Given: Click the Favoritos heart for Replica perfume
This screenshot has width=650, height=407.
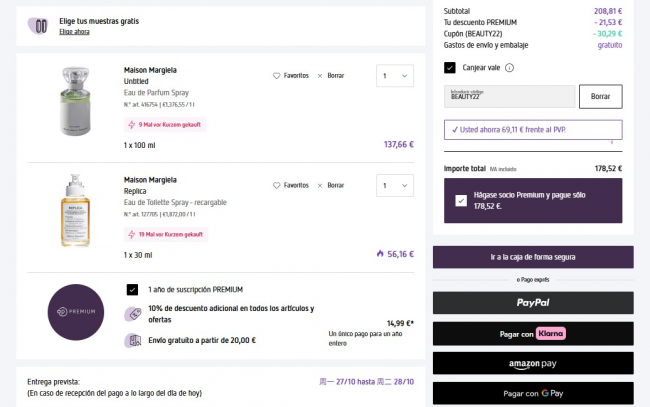Looking at the screenshot, I should (x=277, y=185).
